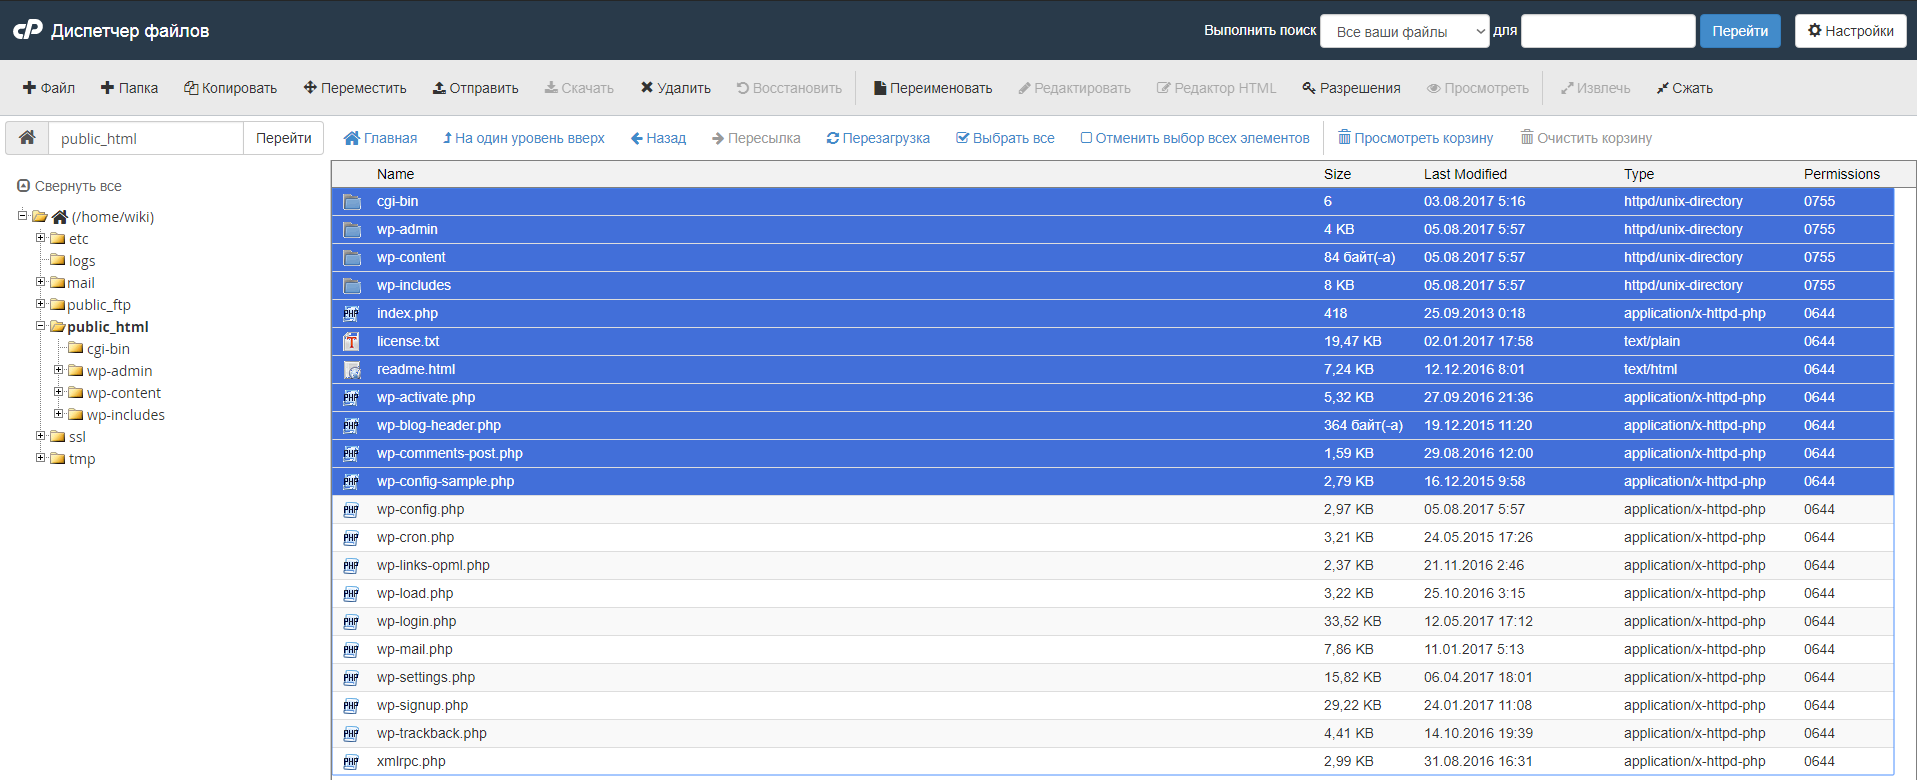
Task: Click the cPanel logo icon
Action: [28, 30]
